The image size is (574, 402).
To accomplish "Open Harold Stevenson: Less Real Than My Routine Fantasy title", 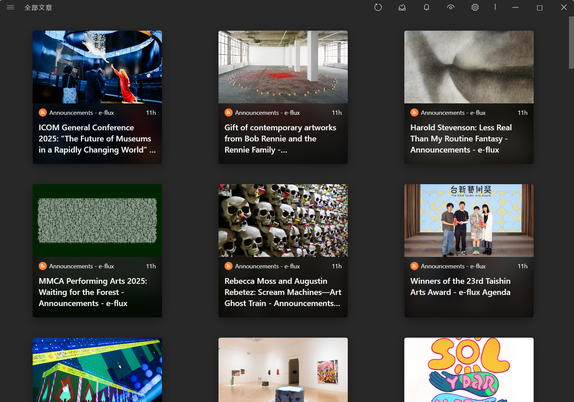I will 461,139.
